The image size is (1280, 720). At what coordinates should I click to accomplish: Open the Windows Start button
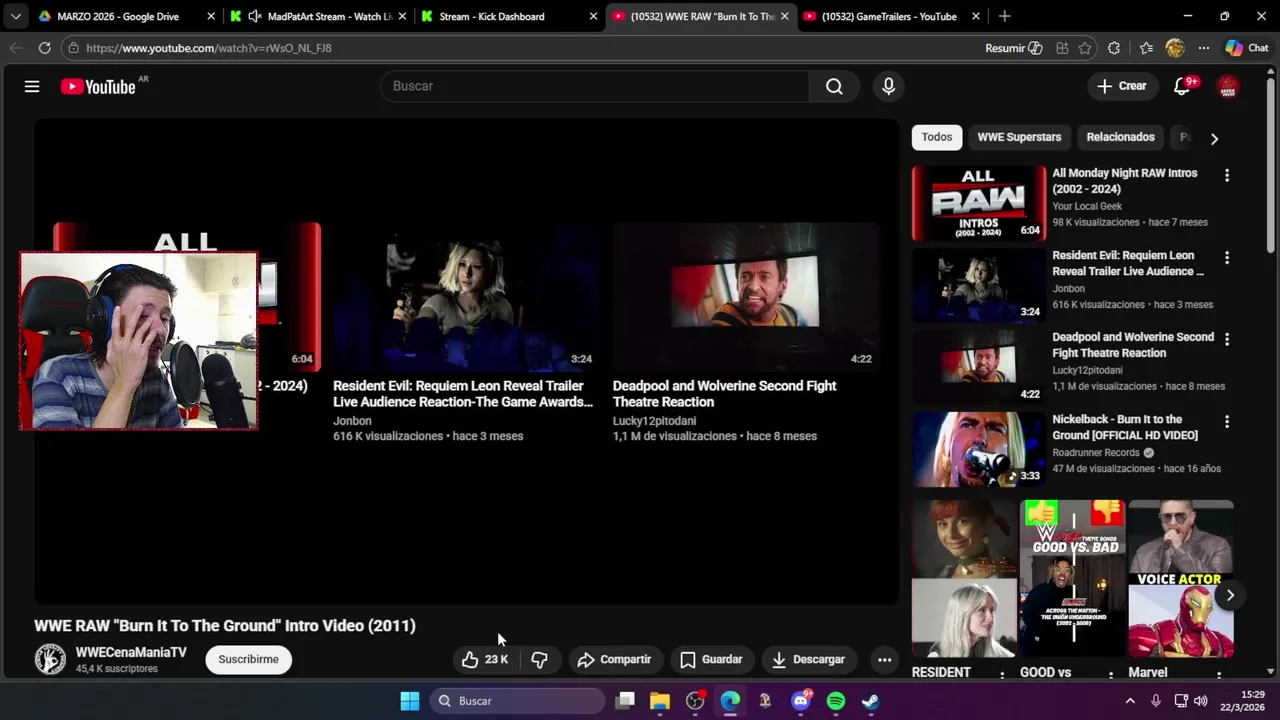coord(410,701)
